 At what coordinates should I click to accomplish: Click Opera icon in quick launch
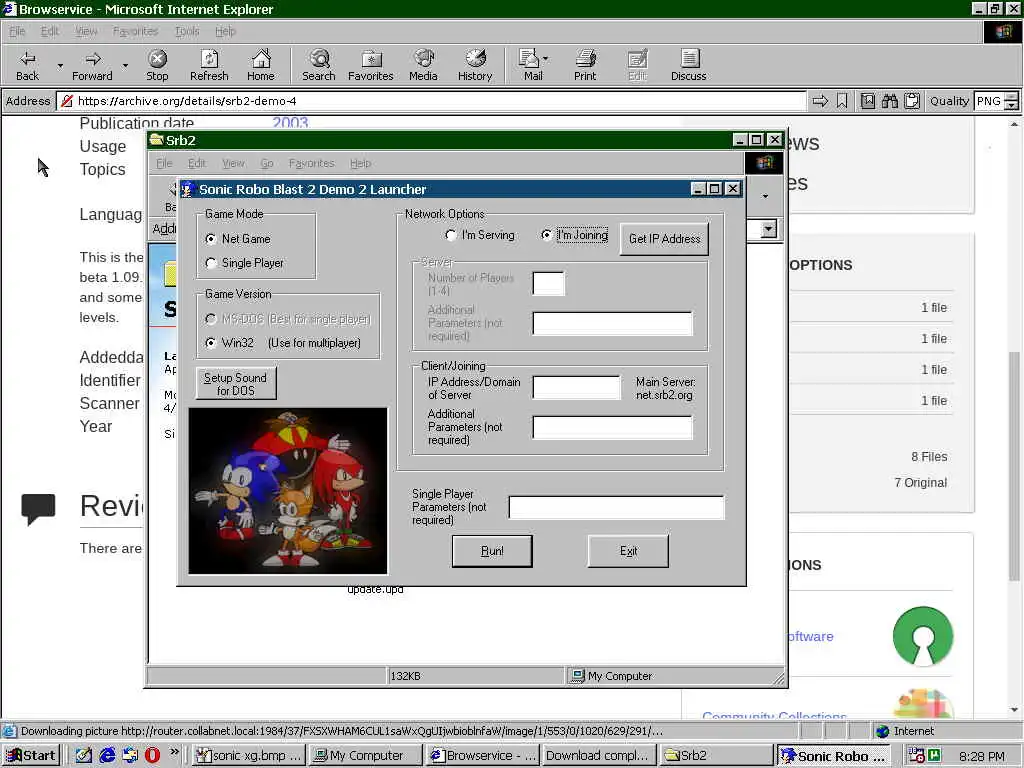tap(152, 755)
